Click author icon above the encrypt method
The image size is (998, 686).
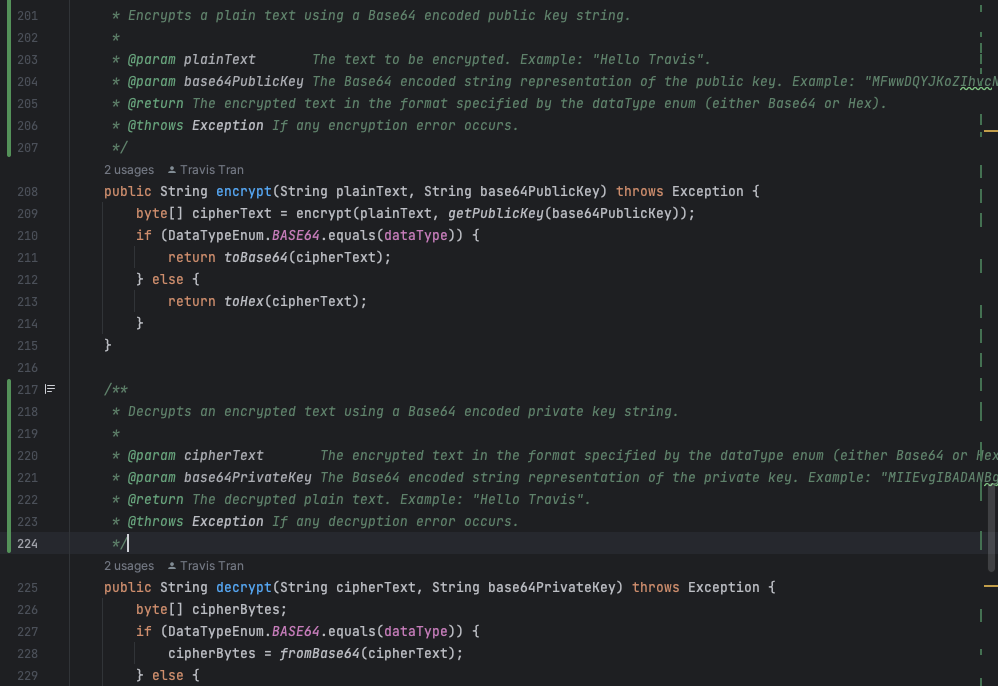(x=172, y=170)
